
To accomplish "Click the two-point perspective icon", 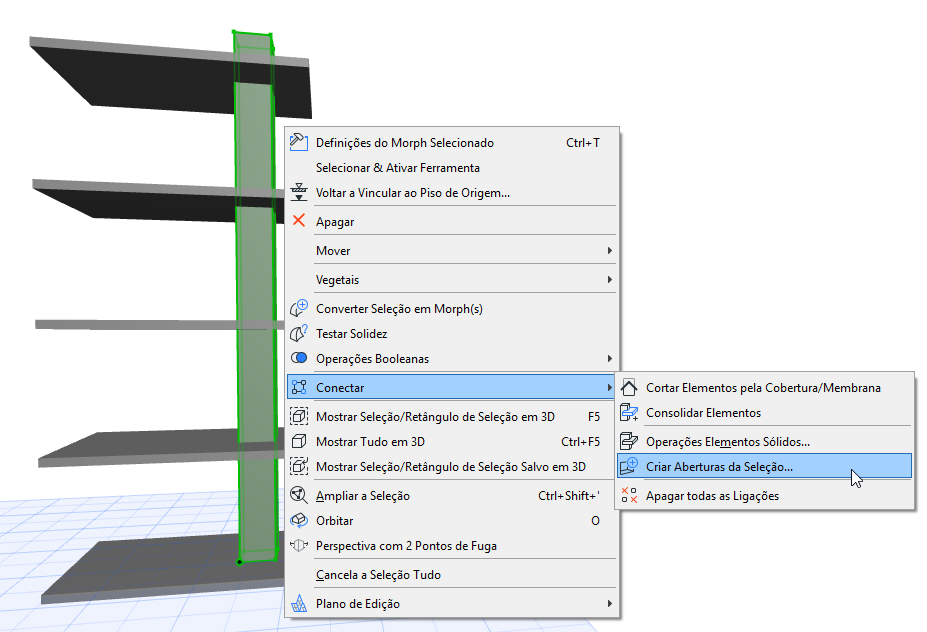I will point(299,545).
